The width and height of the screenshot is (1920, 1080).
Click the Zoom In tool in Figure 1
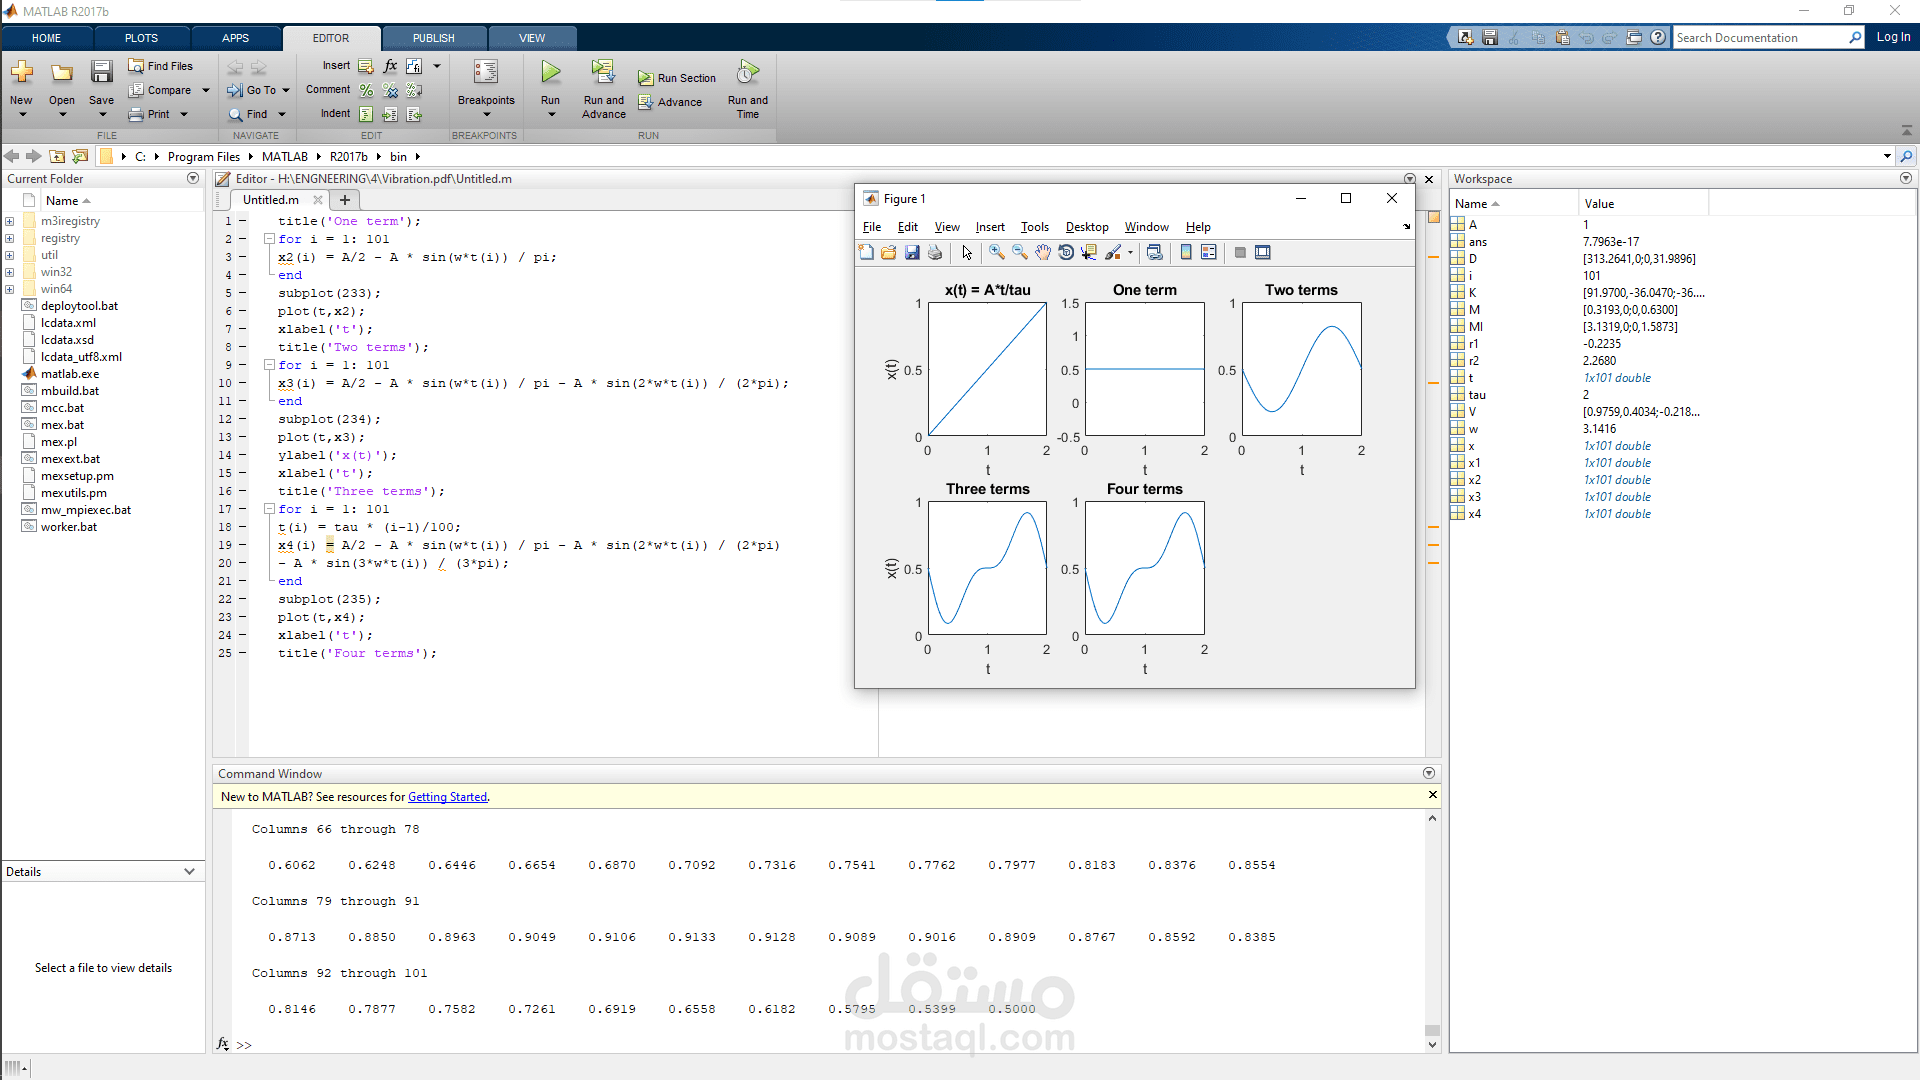click(x=997, y=253)
